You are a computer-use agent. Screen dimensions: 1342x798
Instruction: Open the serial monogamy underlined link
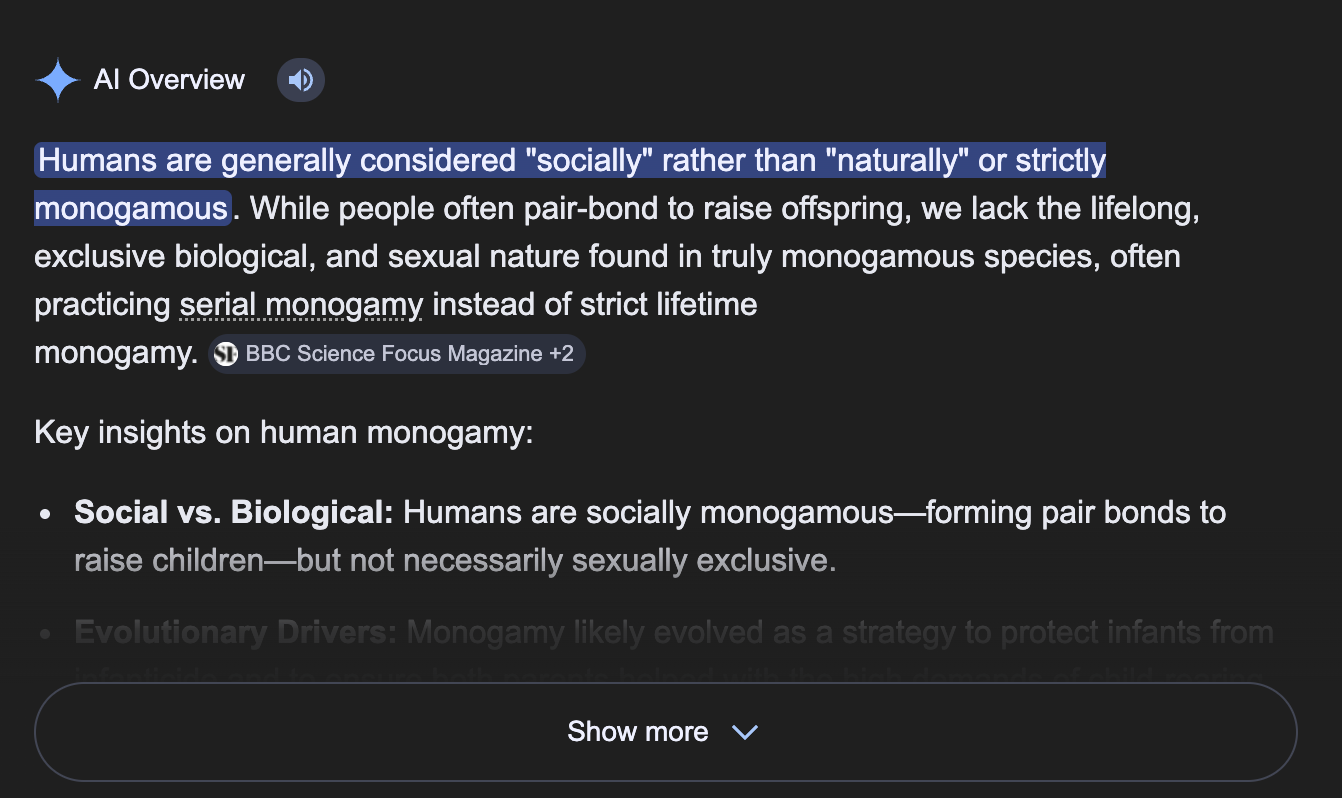pos(301,304)
